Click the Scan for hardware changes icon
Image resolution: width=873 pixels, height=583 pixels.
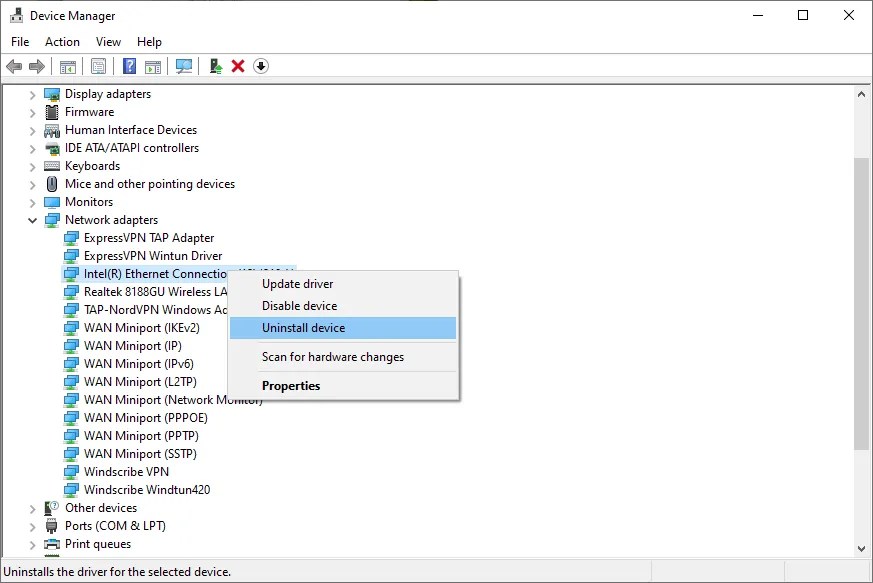tap(184, 66)
